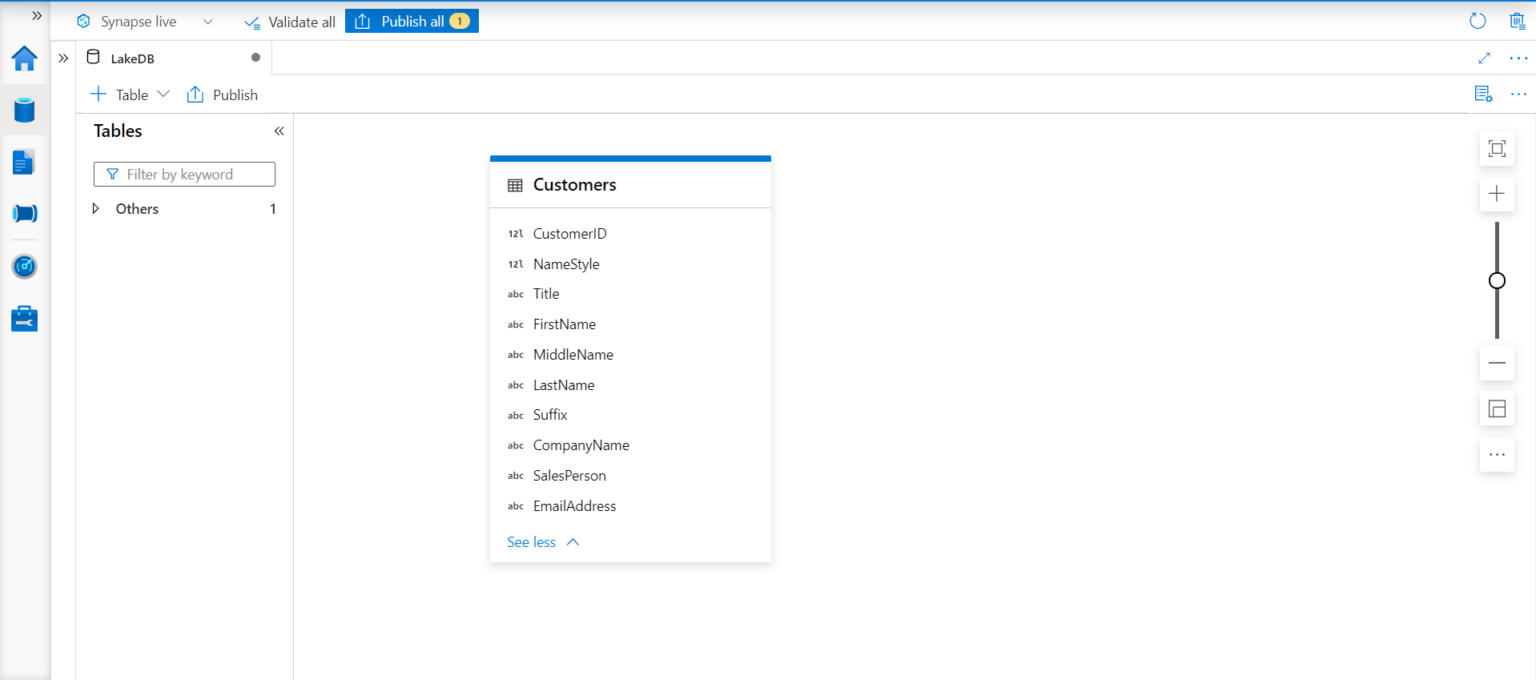Select the Home hub icon
Viewport: 1536px width, 680px height.
[23, 59]
